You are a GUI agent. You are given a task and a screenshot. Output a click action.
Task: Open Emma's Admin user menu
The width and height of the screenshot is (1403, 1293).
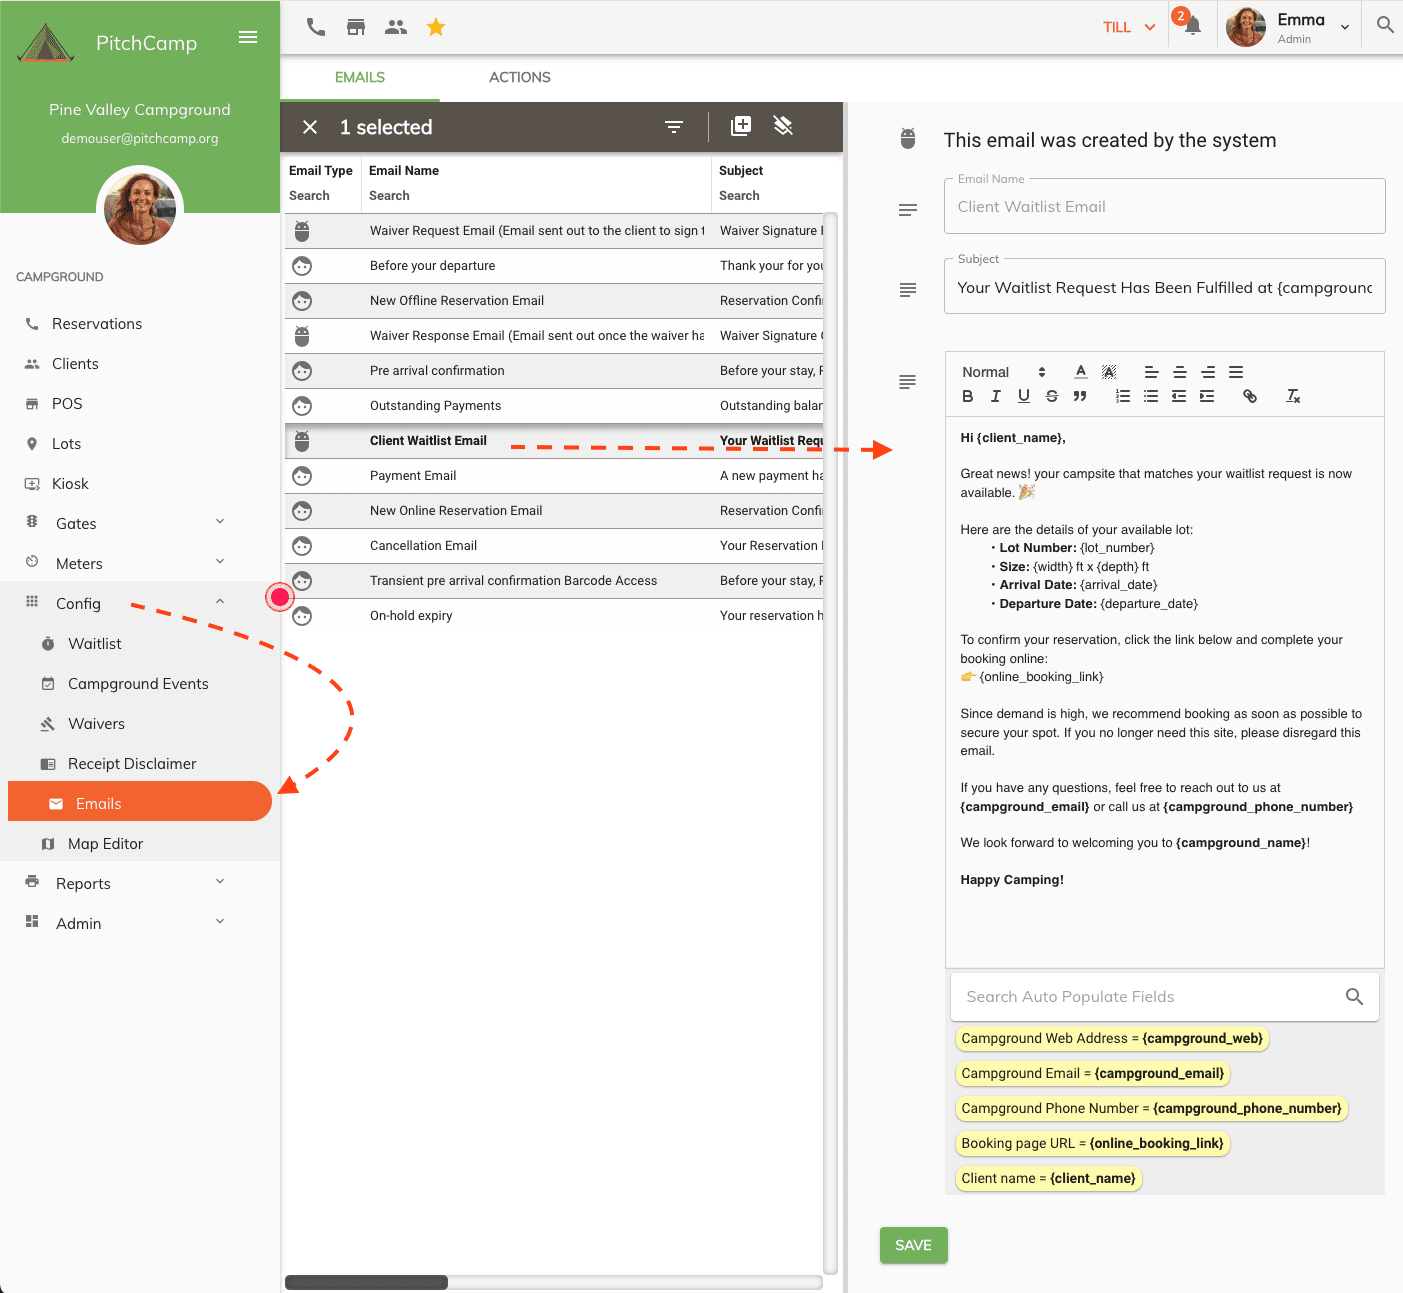coord(1289,27)
